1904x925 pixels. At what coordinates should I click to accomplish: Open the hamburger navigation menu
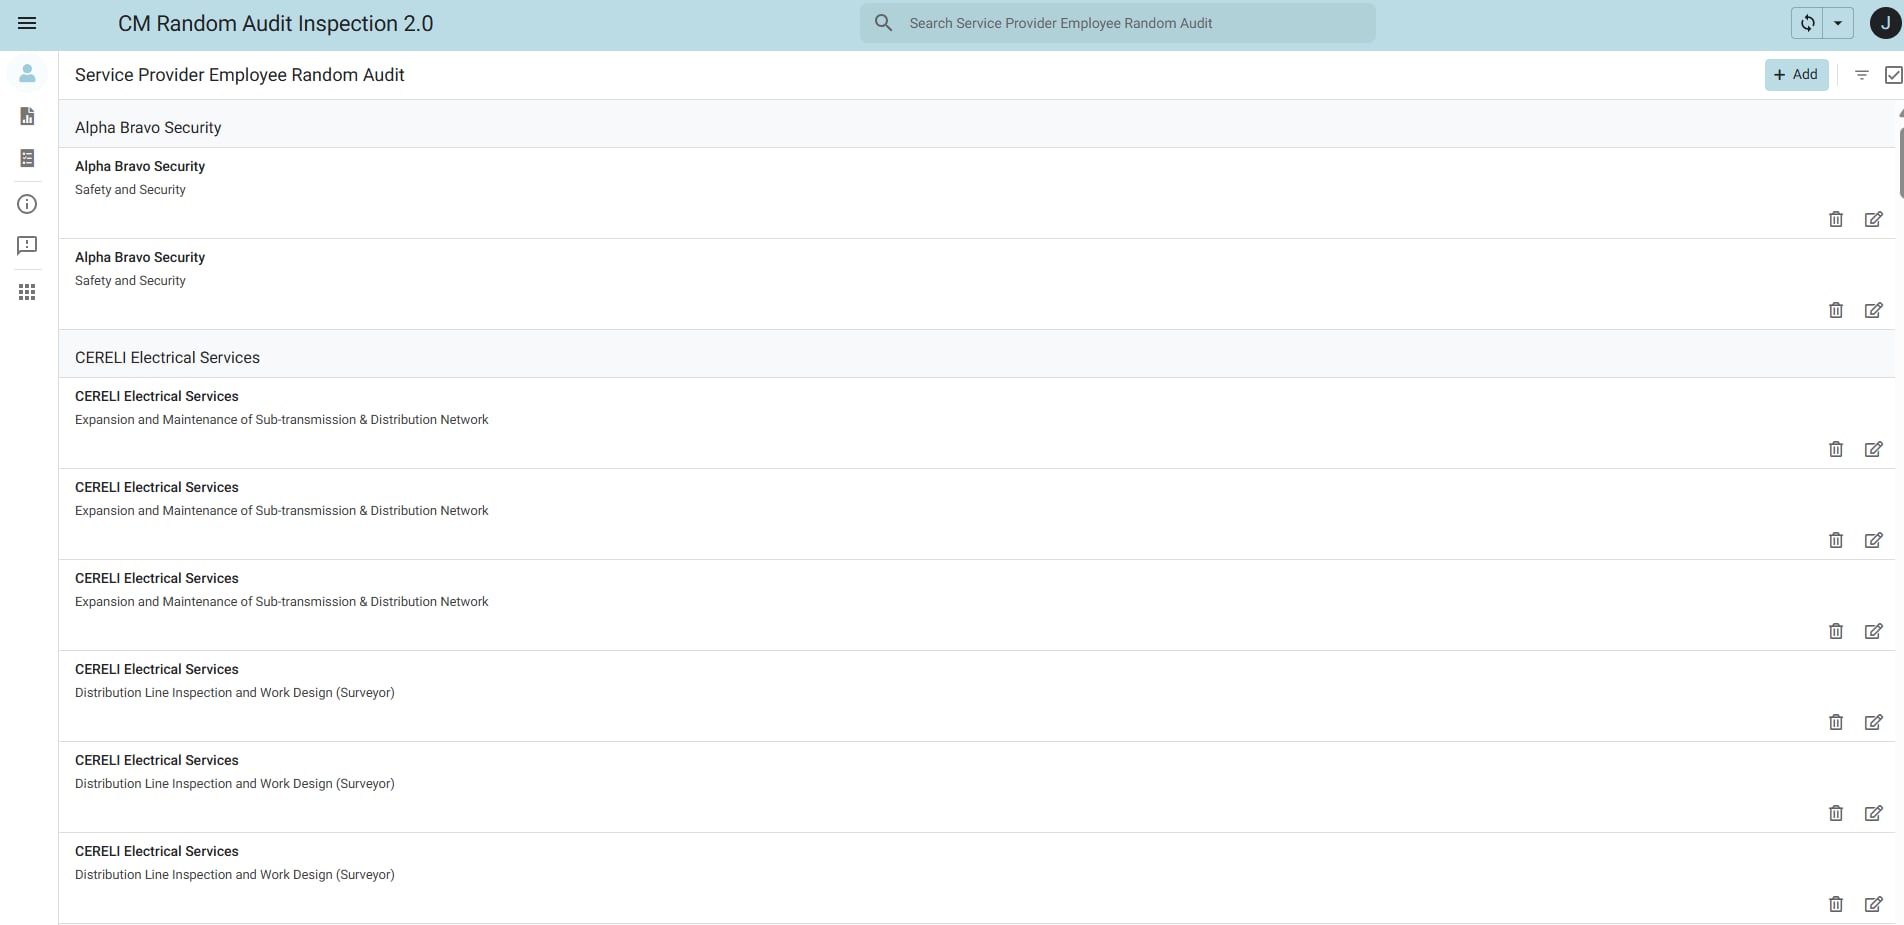(x=27, y=23)
